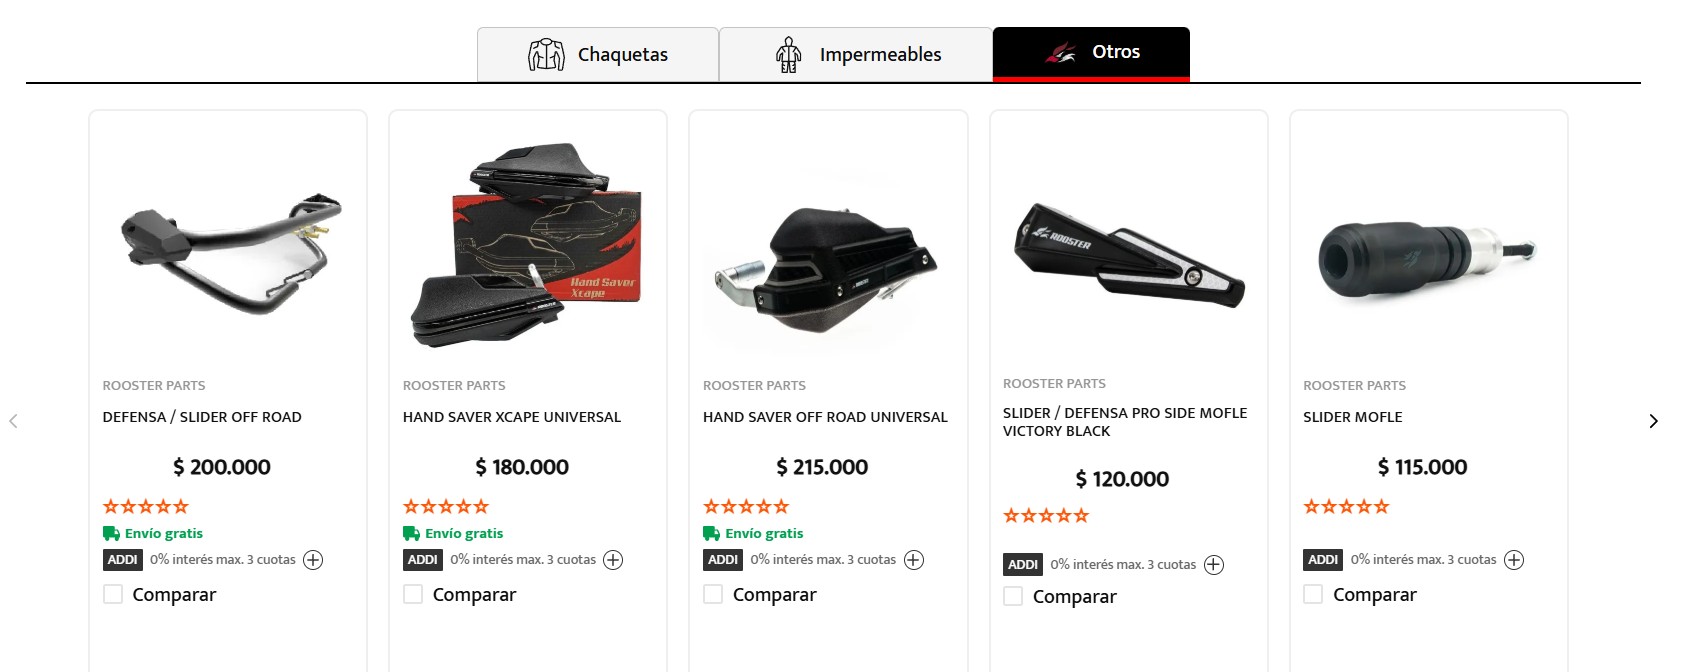Click the star rating under Slider Mofle

click(1346, 507)
